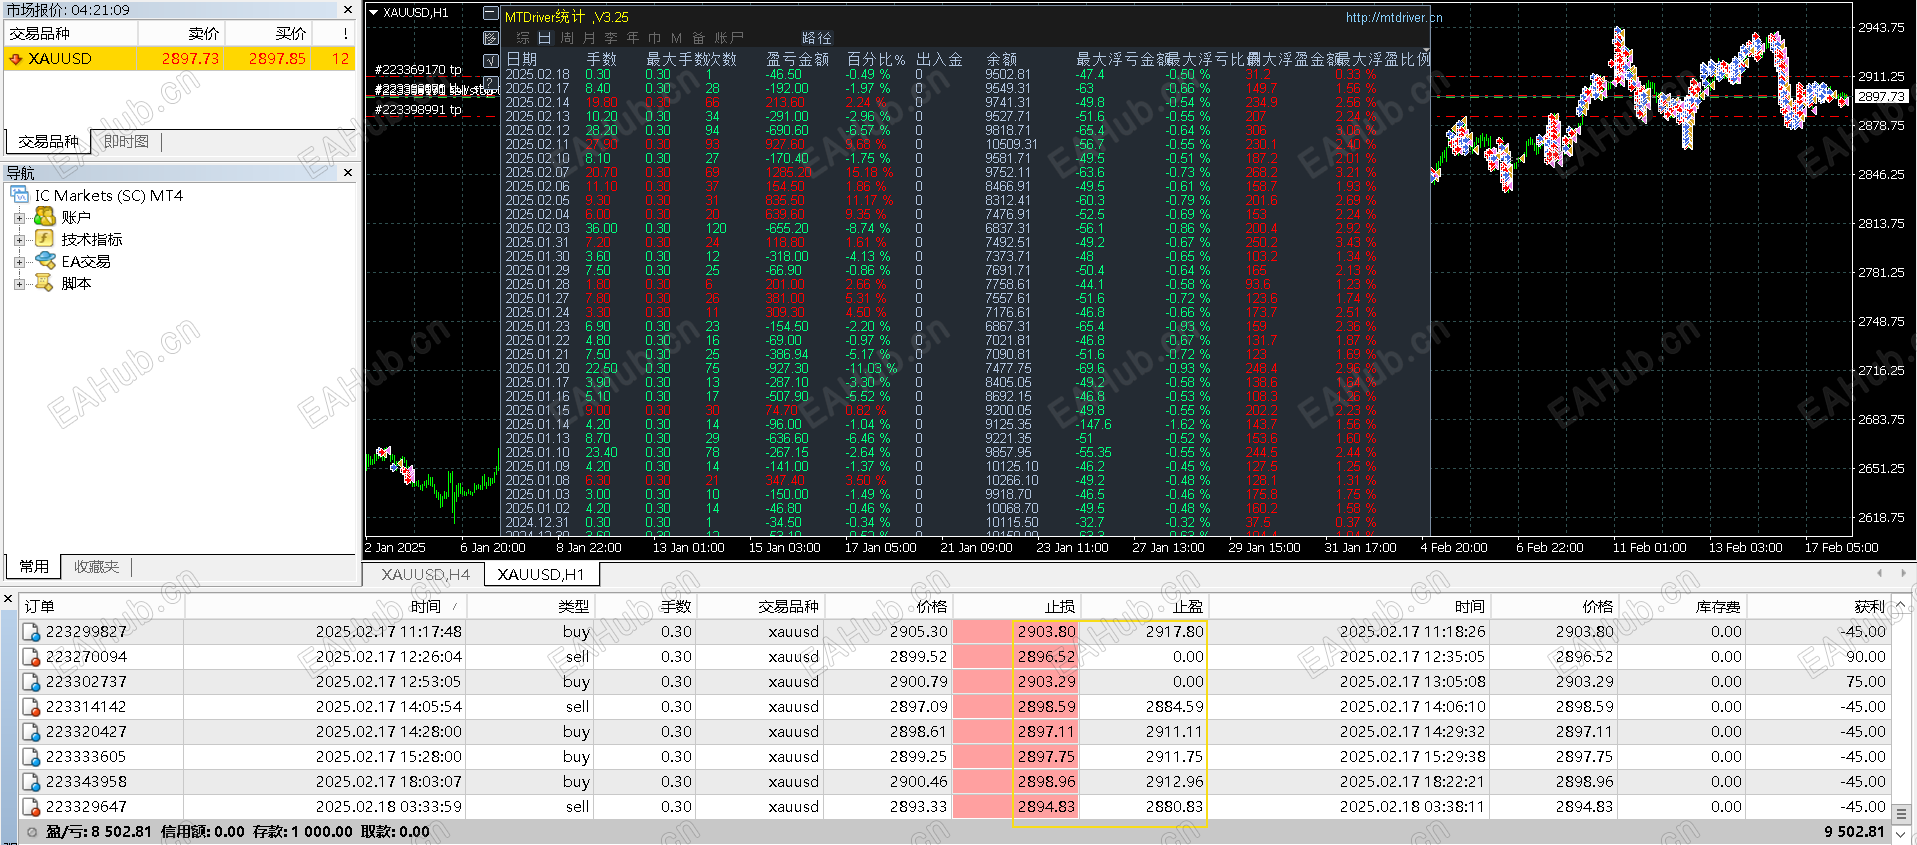
Task: Click the icon of order 223329647
Action: click(x=32, y=807)
